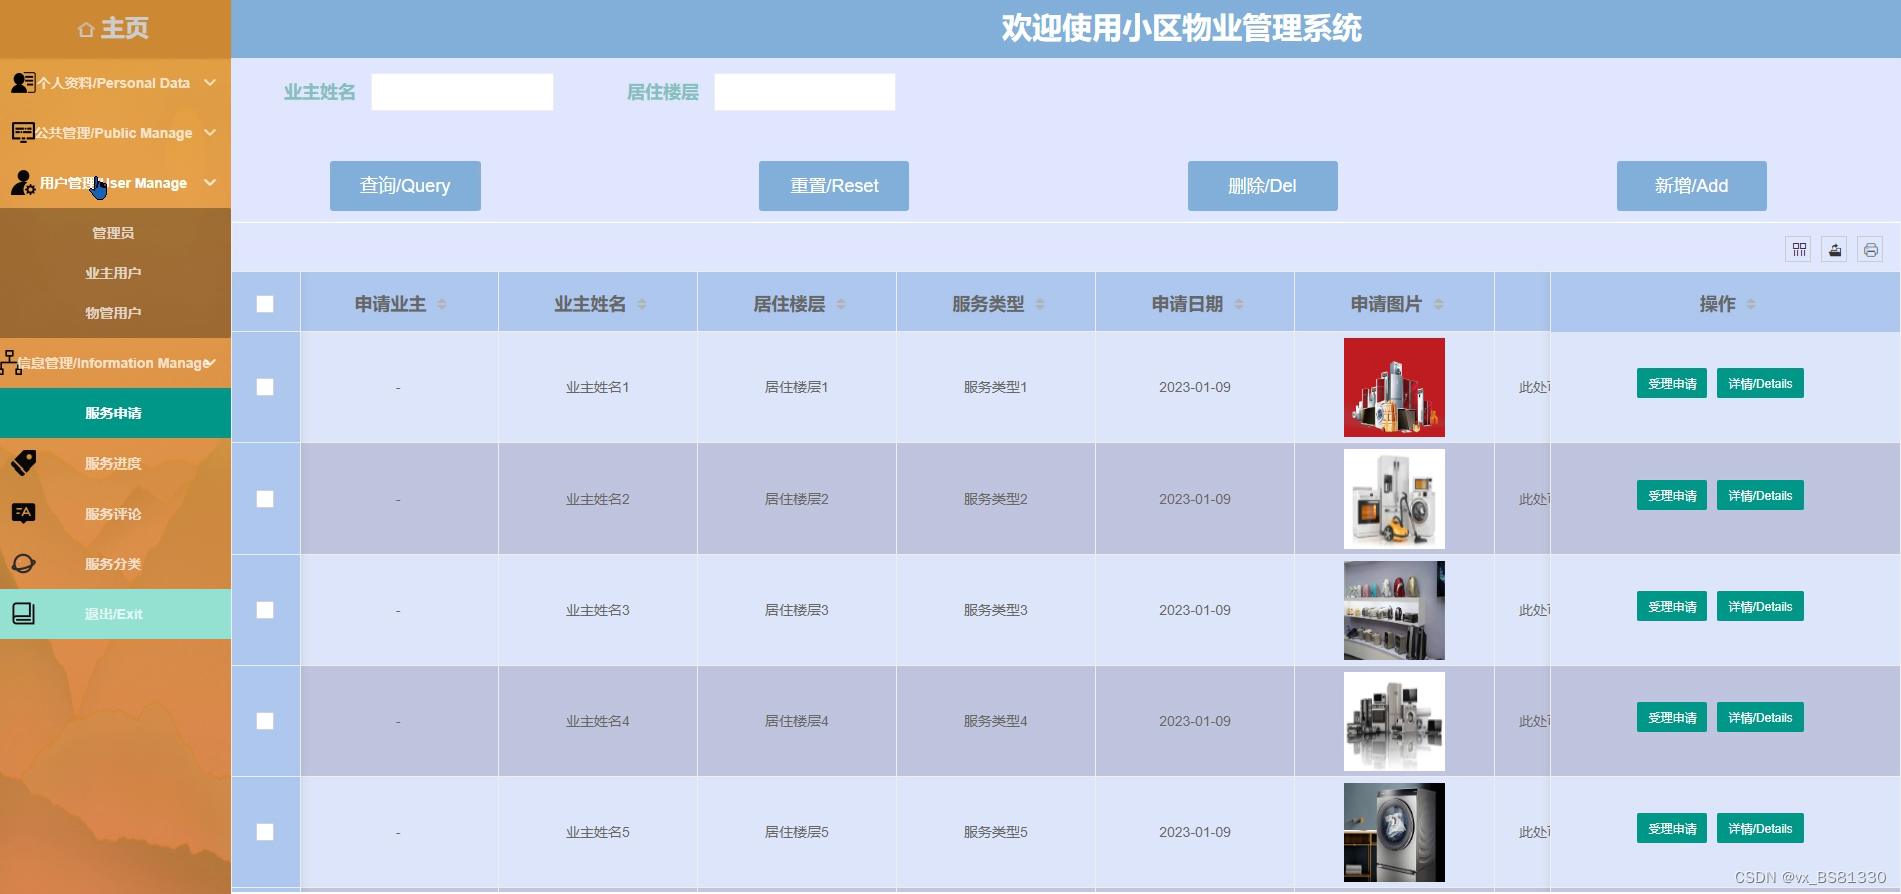The width and height of the screenshot is (1901, 894).
Task: Click 受理申请 for 业主姓名4 row
Action: pyautogui.click(x=1672, y=717)
